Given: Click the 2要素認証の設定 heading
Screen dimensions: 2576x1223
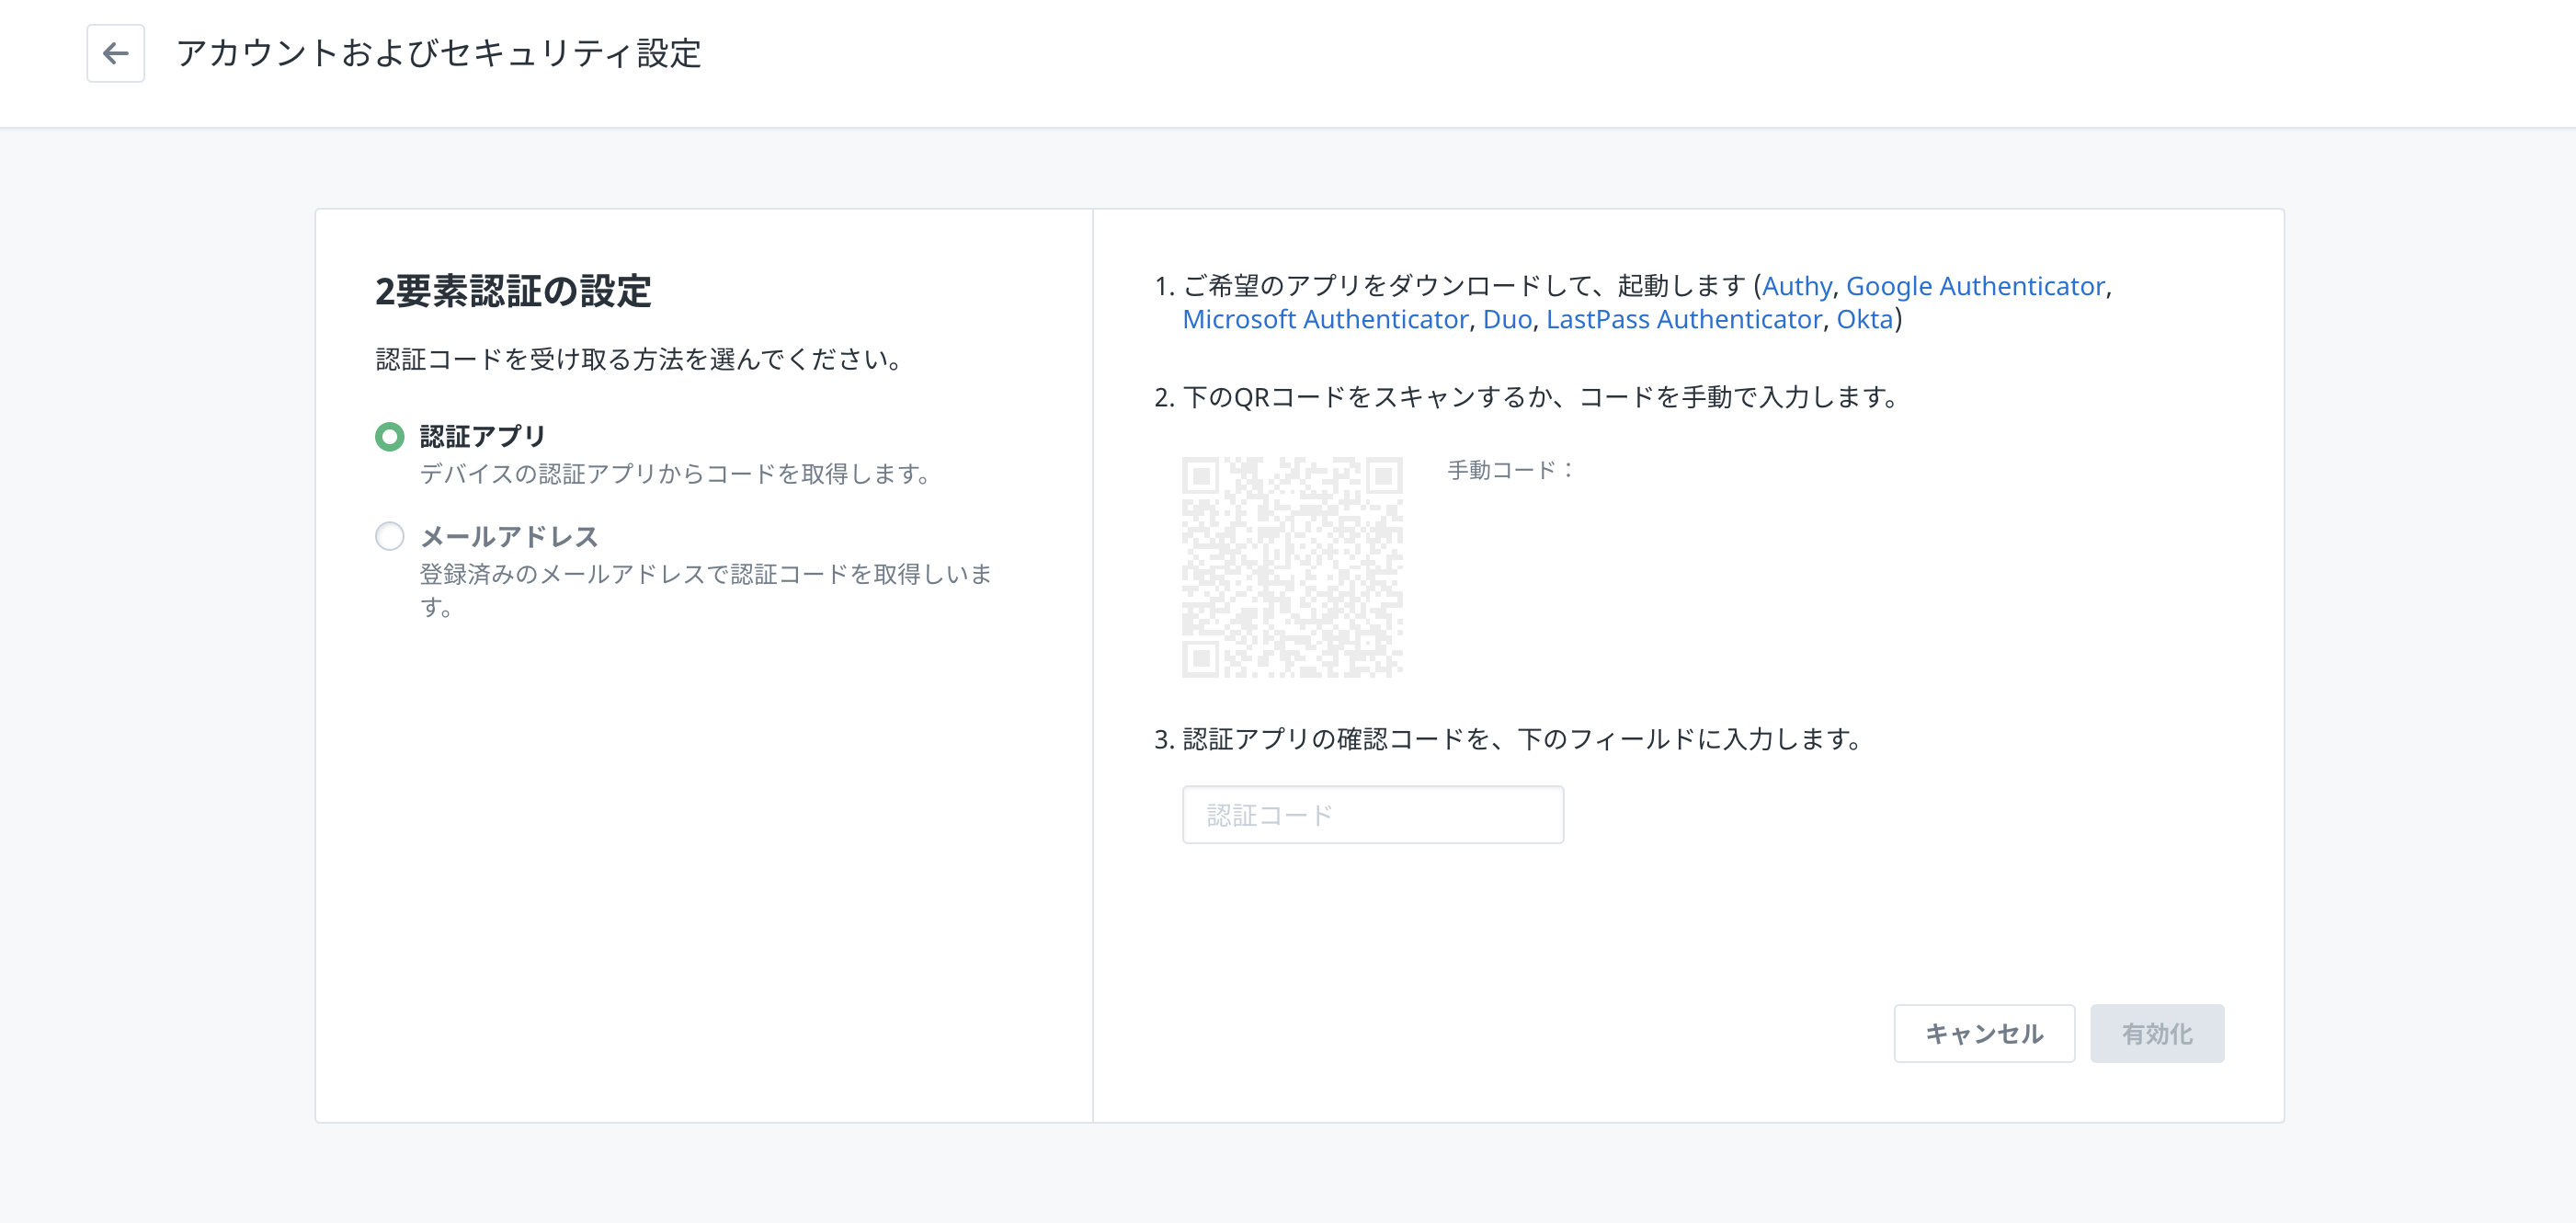Looking at the screenshot, I should pyautogui.click(x=513, y=291).
